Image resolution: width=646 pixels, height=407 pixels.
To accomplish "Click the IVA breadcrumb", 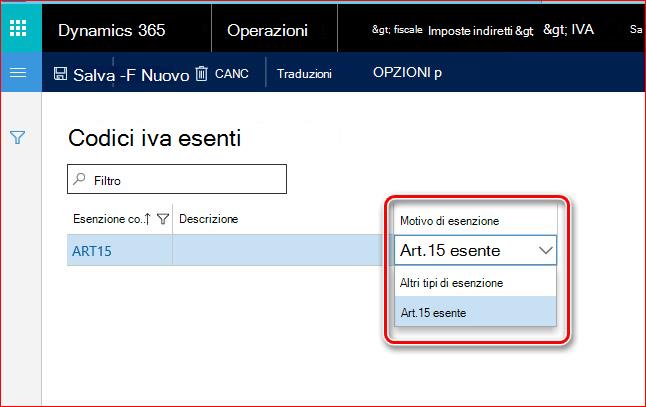I will [569, 30].
